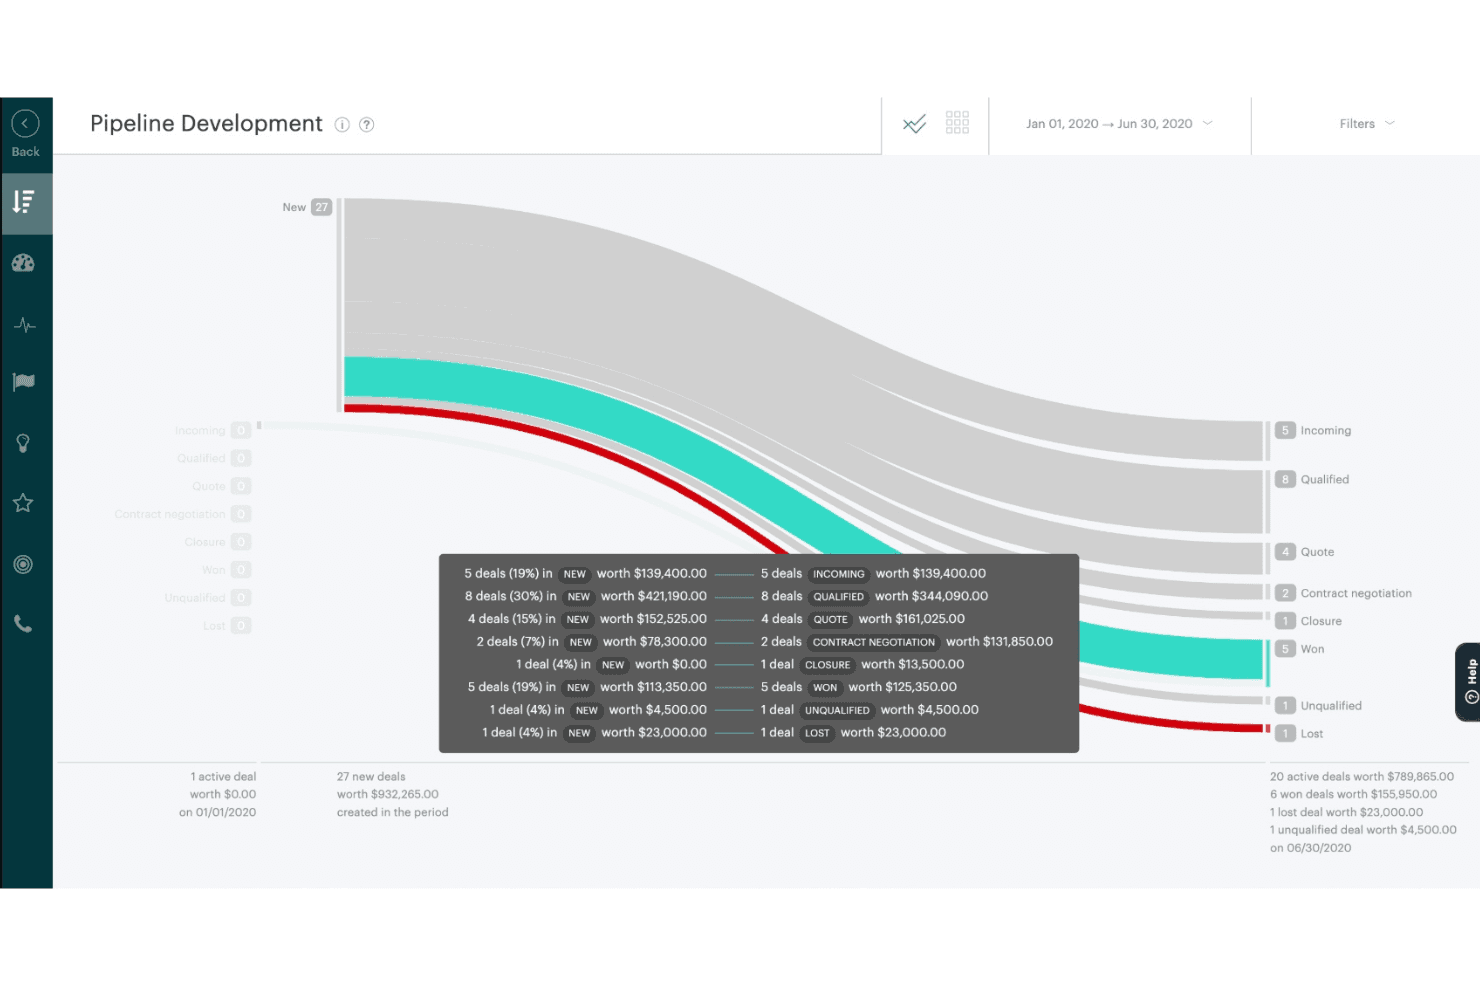This screenshot has width=1480, height=987.
Task: Click the question mark help icon by title
Action: (x=367, y=125)
